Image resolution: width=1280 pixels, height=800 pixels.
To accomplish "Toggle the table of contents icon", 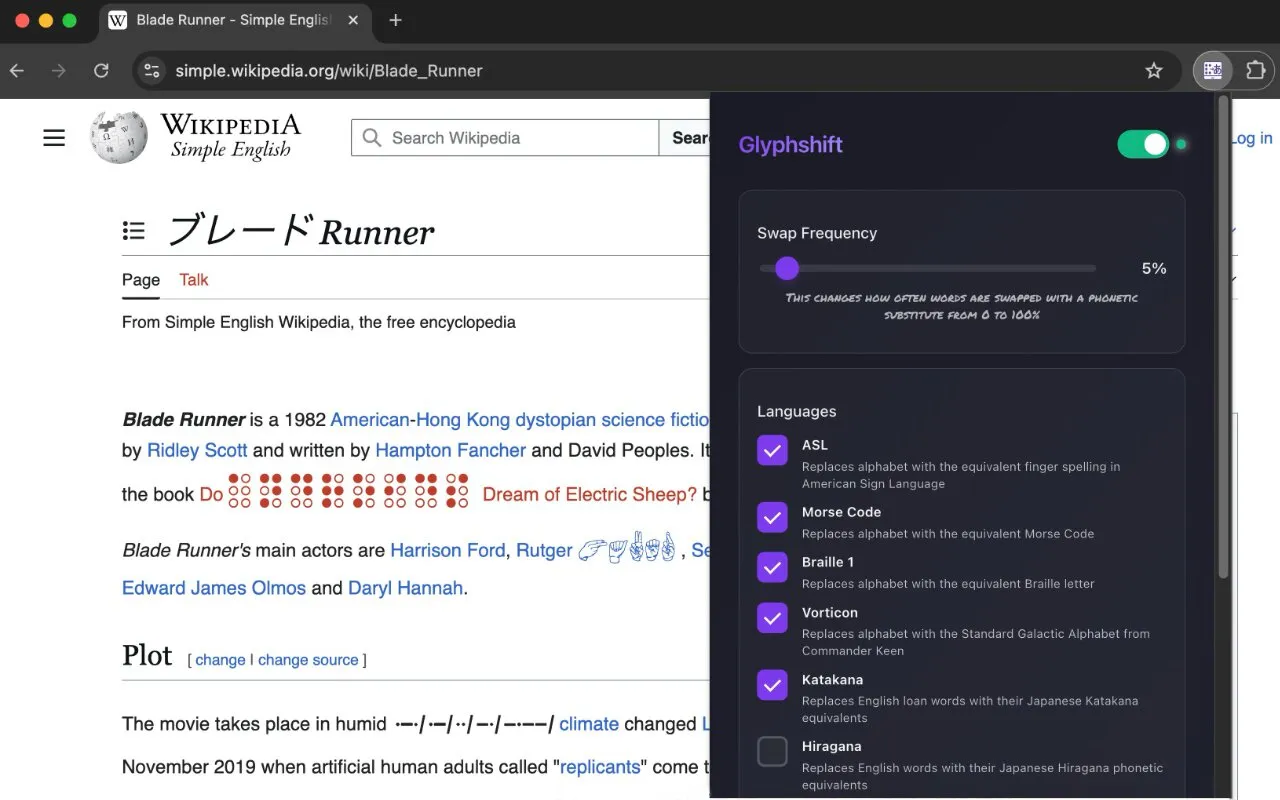I will tap(133, 231).
